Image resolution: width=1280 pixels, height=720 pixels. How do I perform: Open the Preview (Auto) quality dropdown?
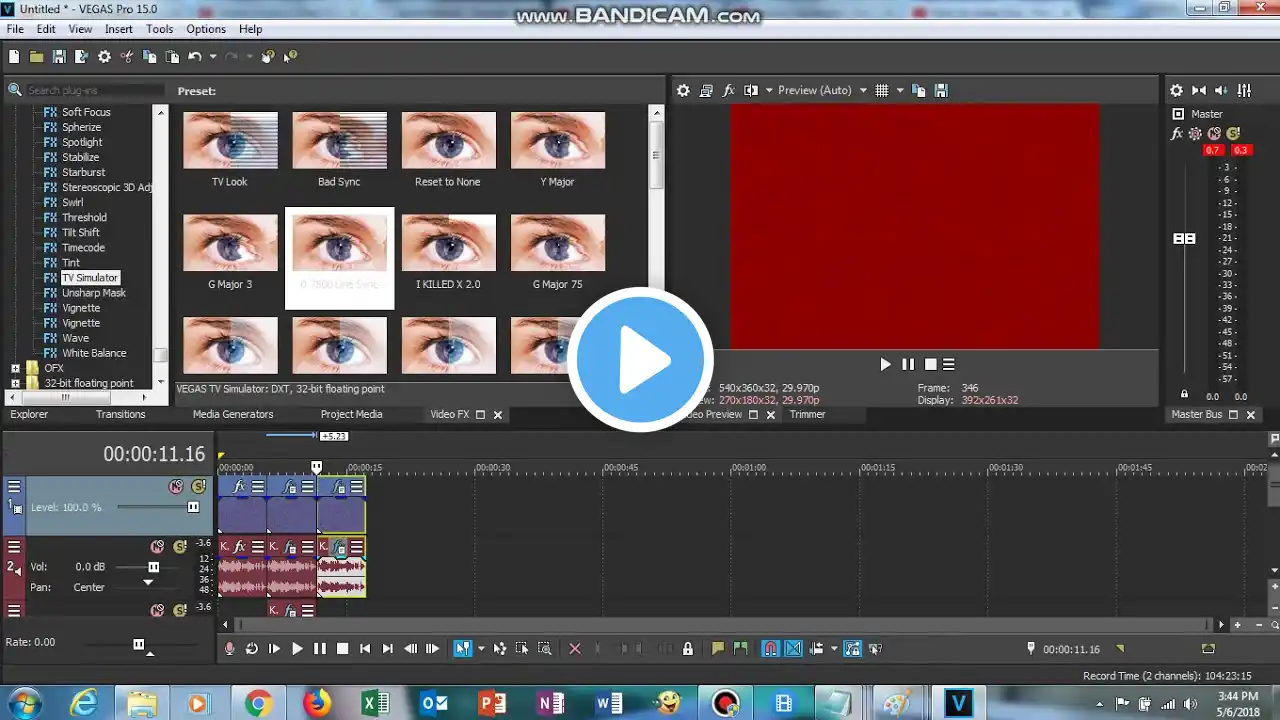863,90
